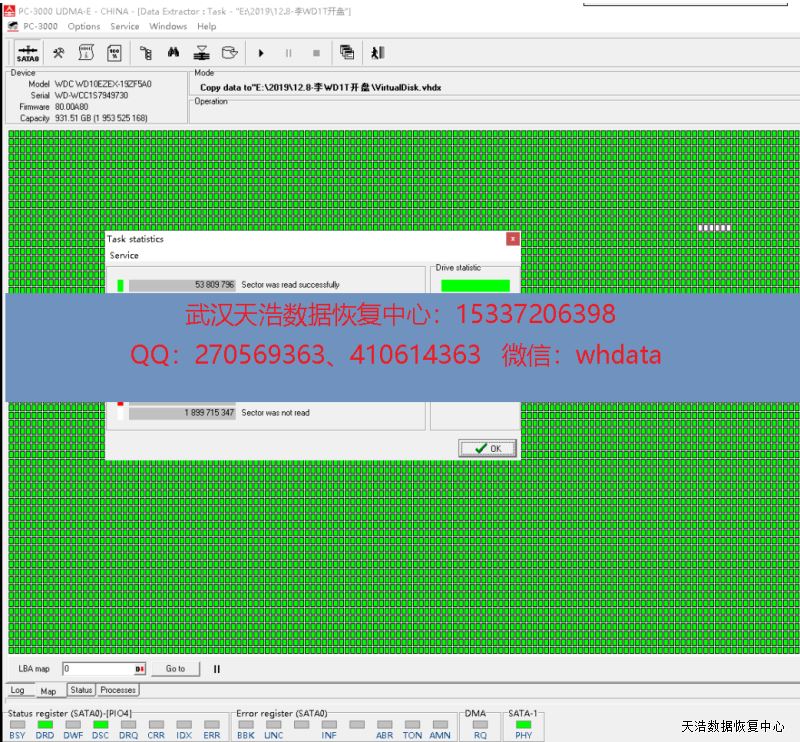Close the Task statistics dialog
The height and width of the screenshot is (742, 800).
512,239
